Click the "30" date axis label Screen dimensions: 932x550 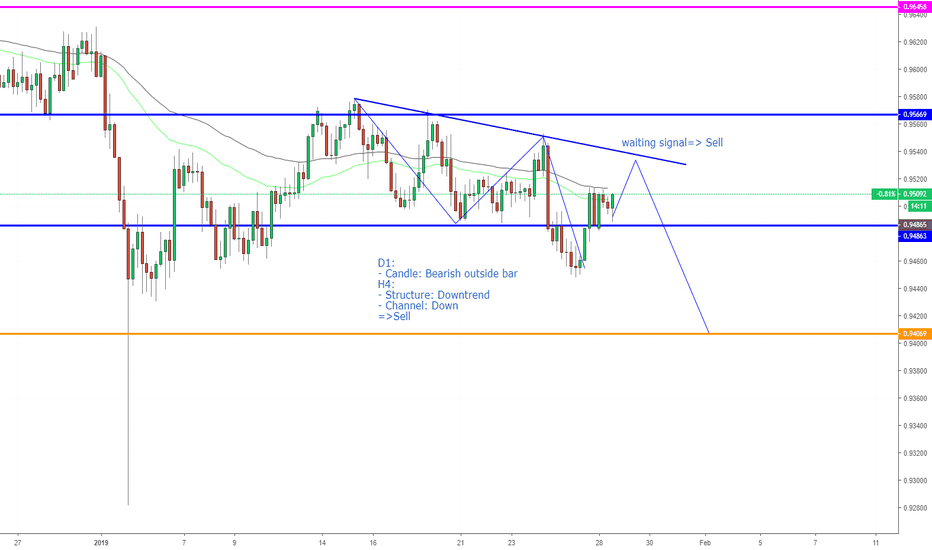pyautogui.click(x=650, y=542)
